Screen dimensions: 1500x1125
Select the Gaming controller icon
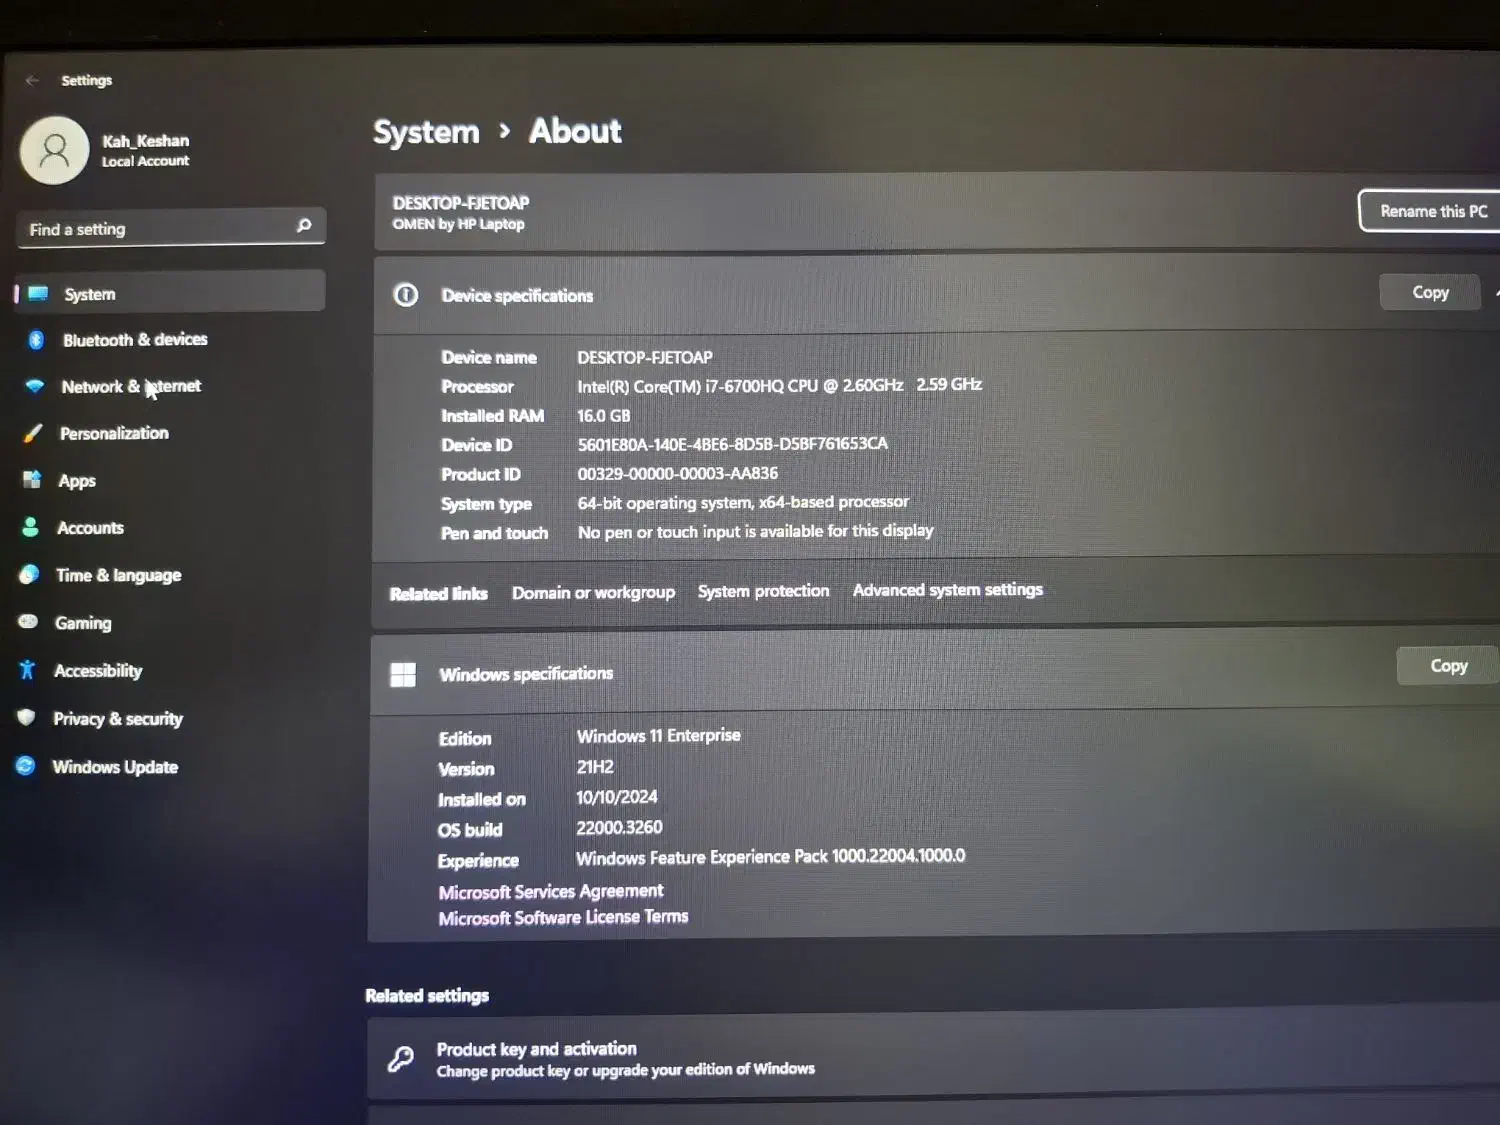28,622
